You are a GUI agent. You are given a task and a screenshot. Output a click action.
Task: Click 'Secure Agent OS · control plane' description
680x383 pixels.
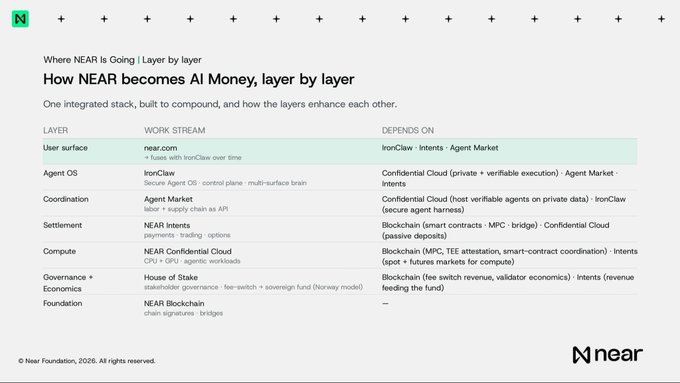[x=193, y=183]
